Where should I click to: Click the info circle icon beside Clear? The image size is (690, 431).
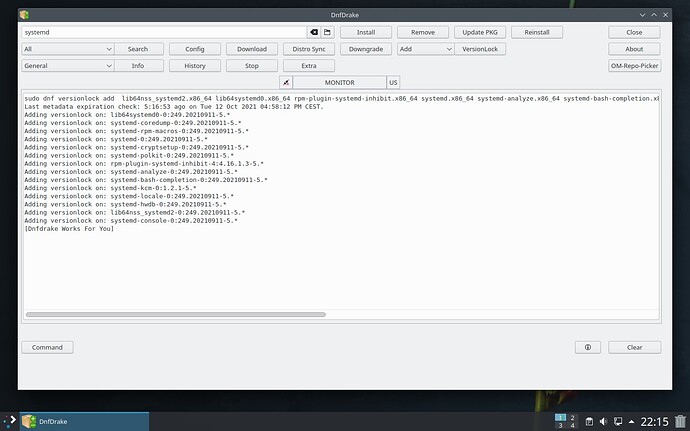[587, 347]
